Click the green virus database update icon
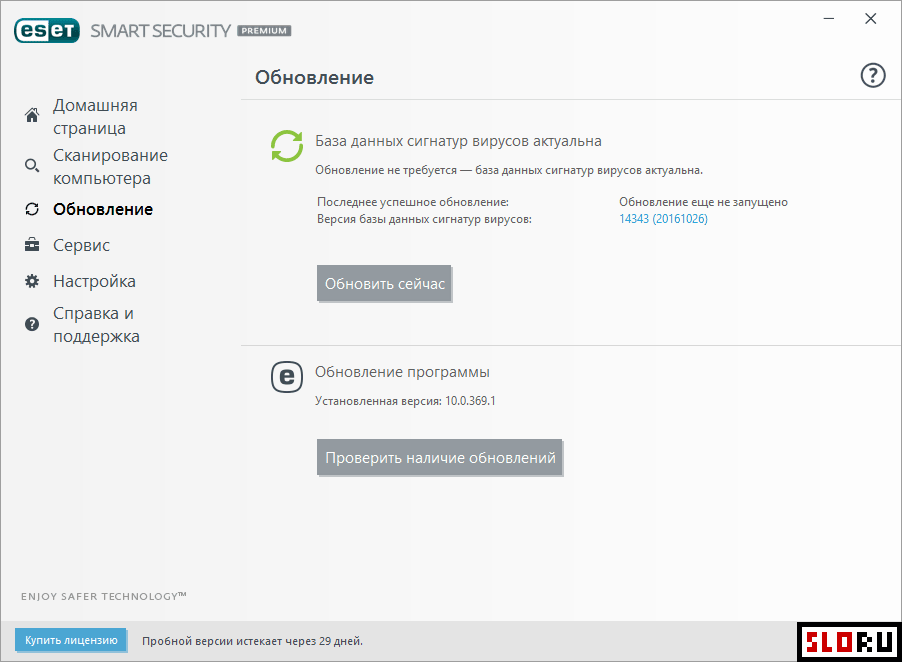 [287, 146]
